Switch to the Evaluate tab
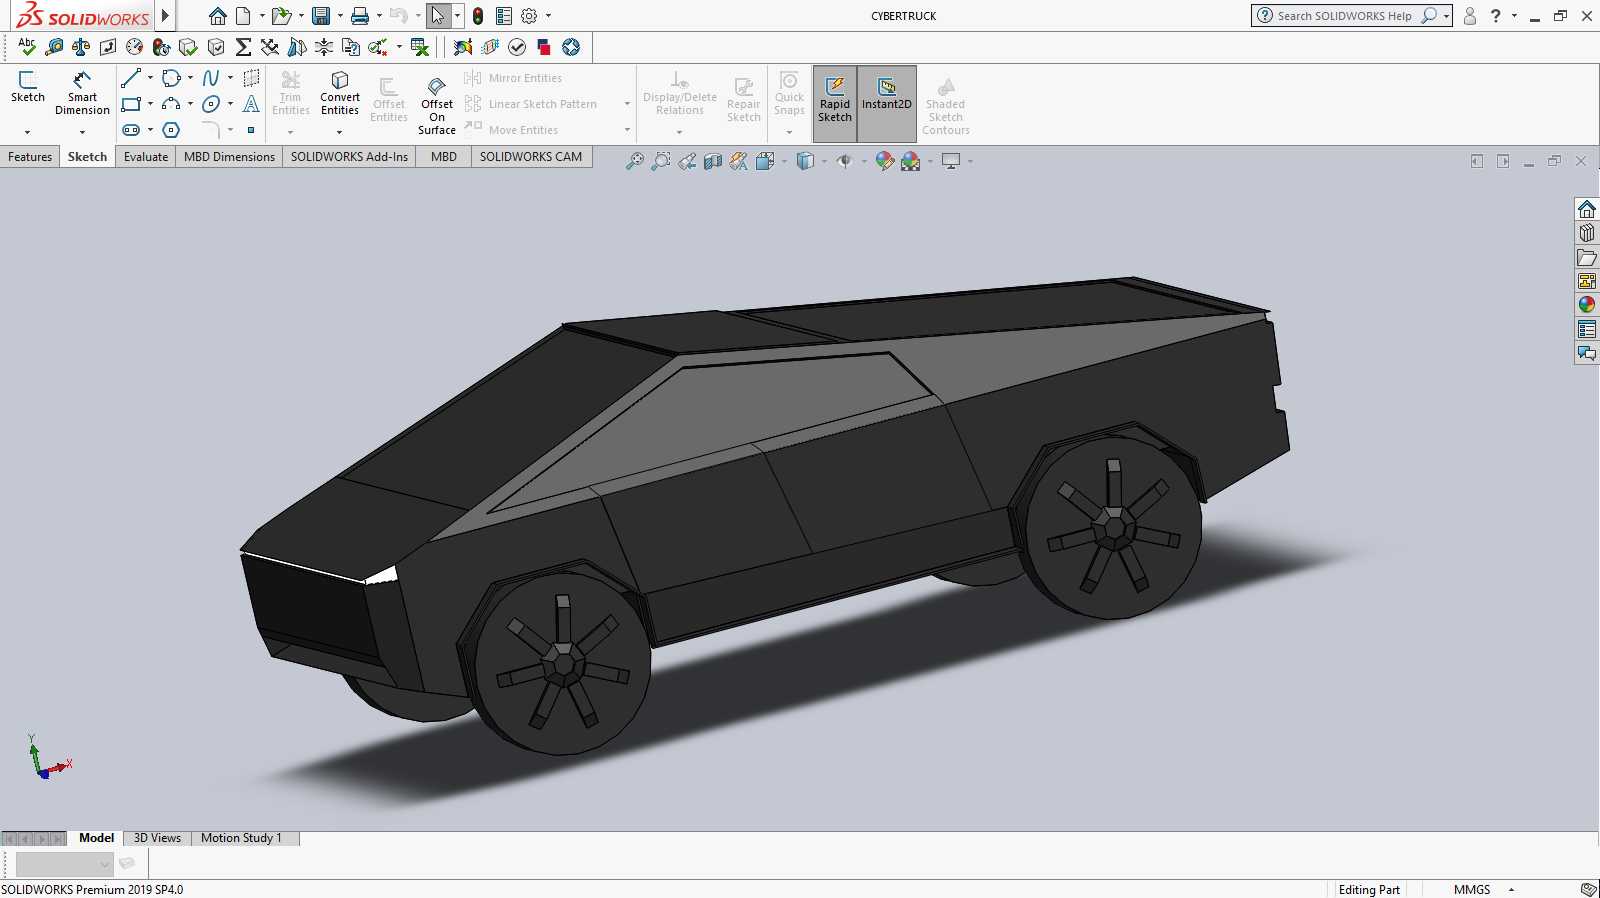The image size is (1600, 898). 146,157
